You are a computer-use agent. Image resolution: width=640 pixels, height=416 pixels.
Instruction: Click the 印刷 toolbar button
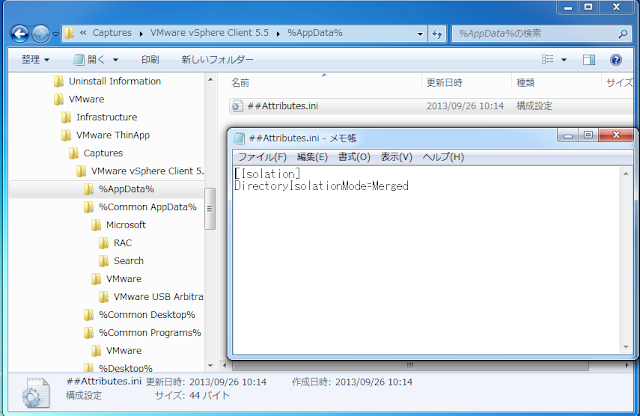150,60
